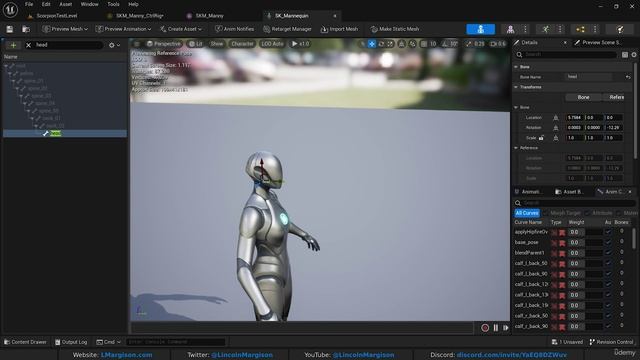Open the Tools menu
Image resolution: width=640 pixels, height=360 pixels.
113,4
